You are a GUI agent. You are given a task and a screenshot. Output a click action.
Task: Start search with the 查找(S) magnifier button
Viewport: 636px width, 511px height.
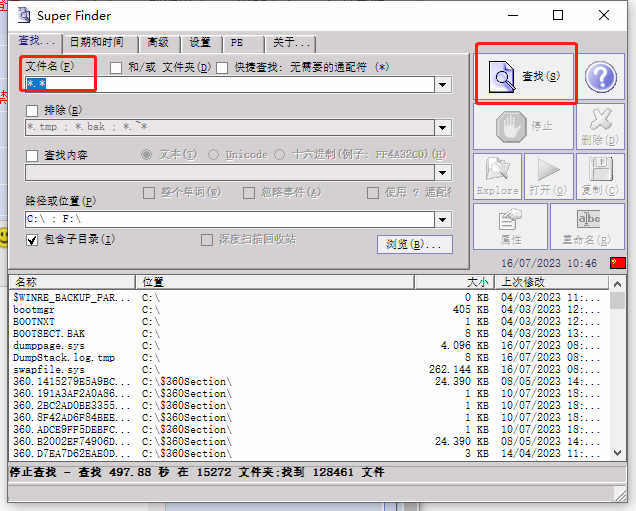tap(525, 76)
